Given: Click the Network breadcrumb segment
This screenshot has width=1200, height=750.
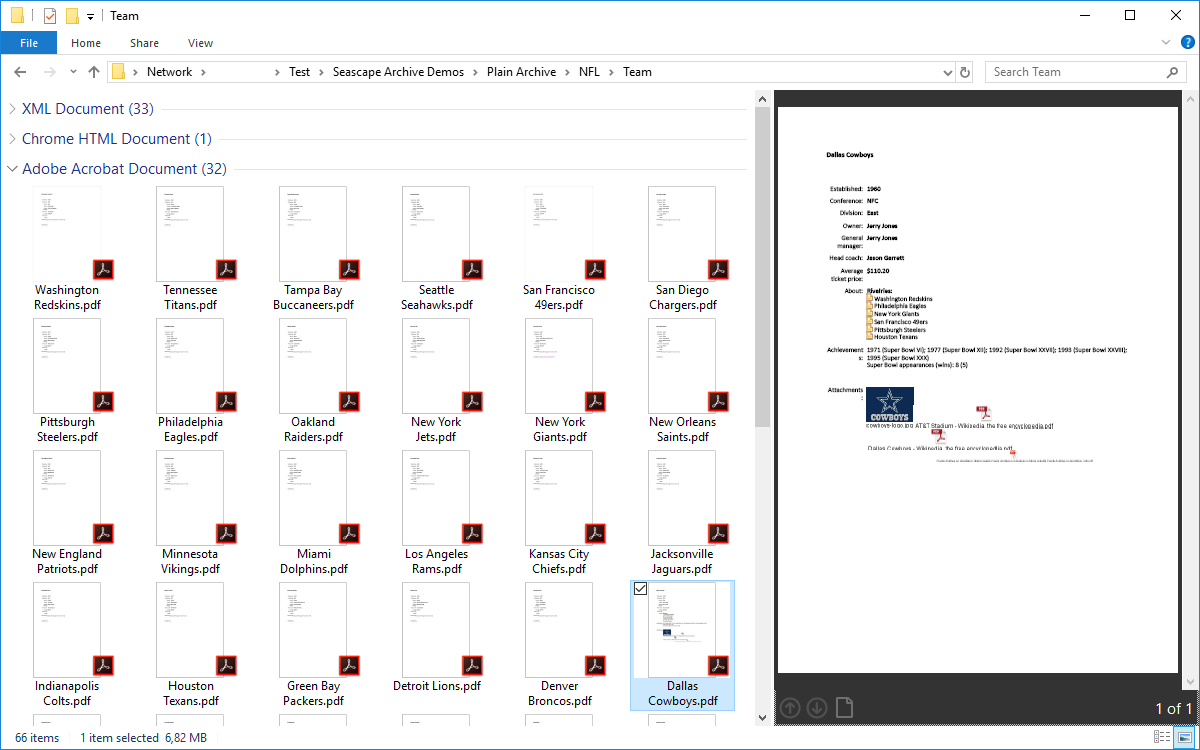Looking at the screenshot, I should (x=169, y=72).
